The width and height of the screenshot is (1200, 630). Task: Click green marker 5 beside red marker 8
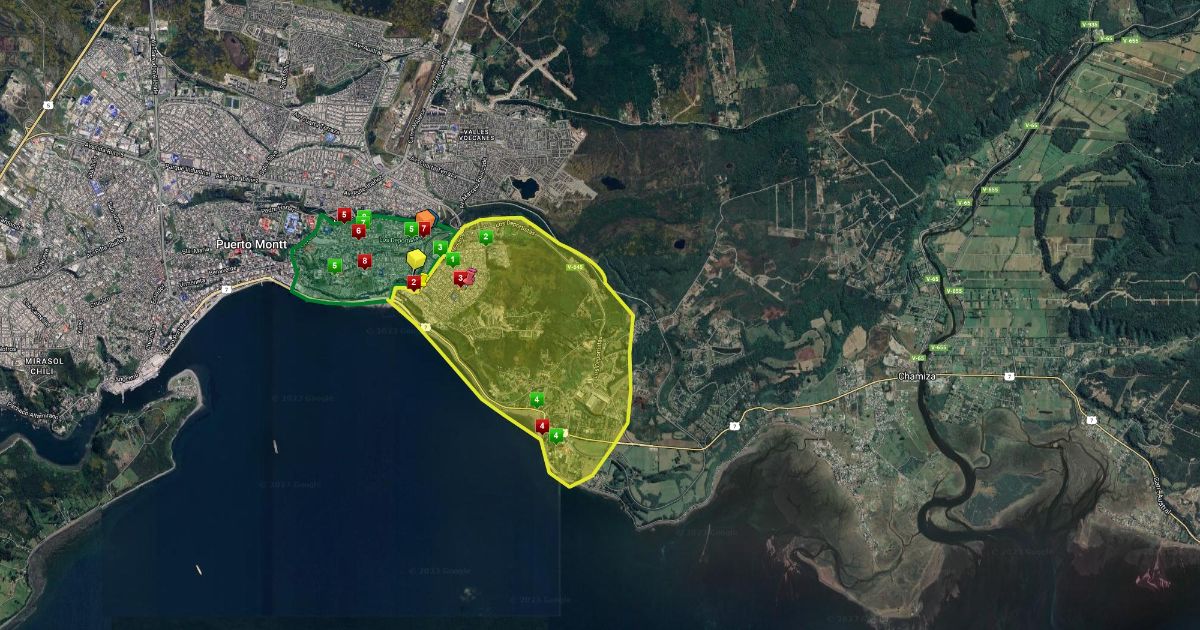coord(335,265)
